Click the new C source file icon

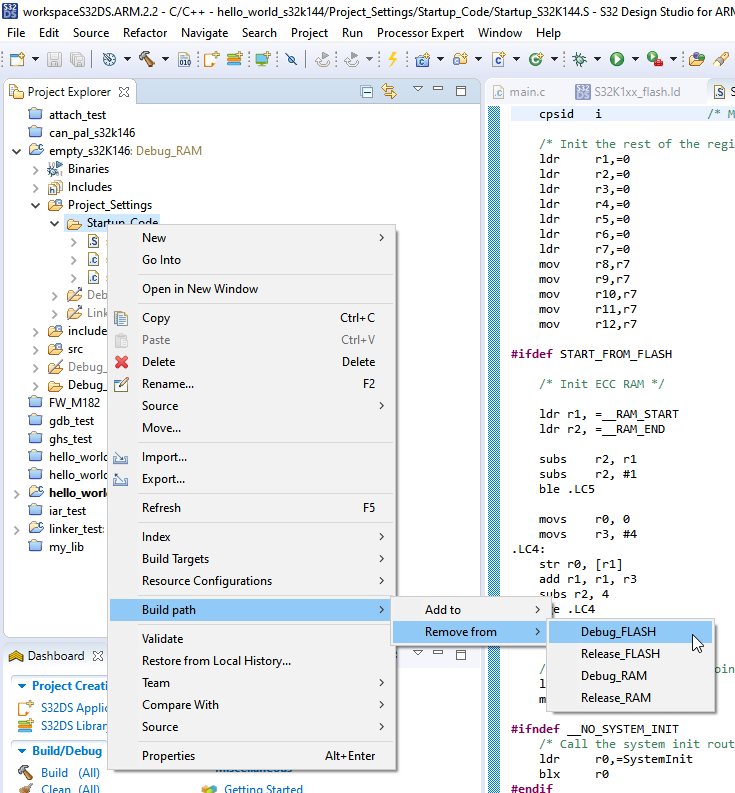point(499,59)
